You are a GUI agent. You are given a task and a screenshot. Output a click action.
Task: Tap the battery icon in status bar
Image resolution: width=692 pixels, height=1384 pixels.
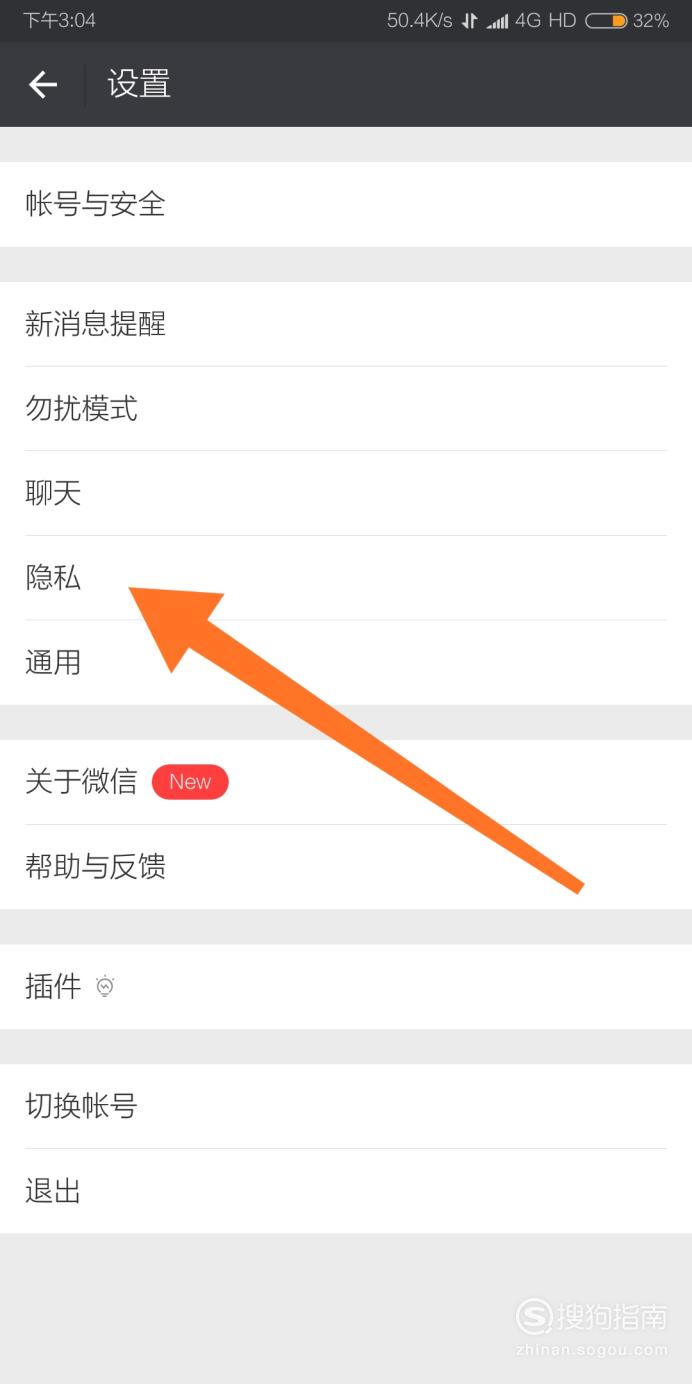pos(606,20)
